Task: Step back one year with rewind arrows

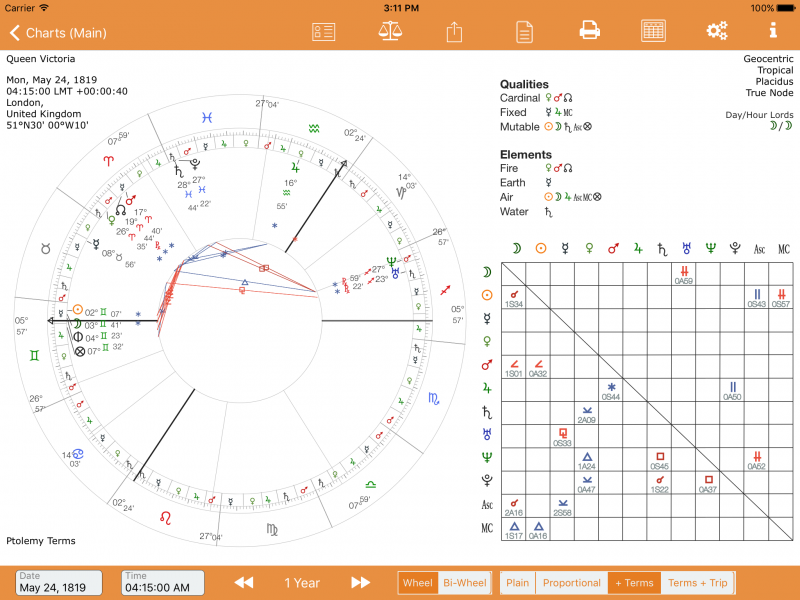Action: coord(243,583)
